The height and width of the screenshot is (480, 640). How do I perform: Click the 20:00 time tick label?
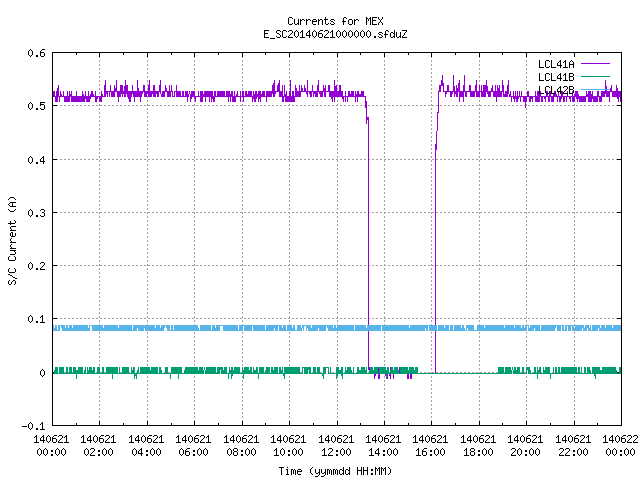525,452
